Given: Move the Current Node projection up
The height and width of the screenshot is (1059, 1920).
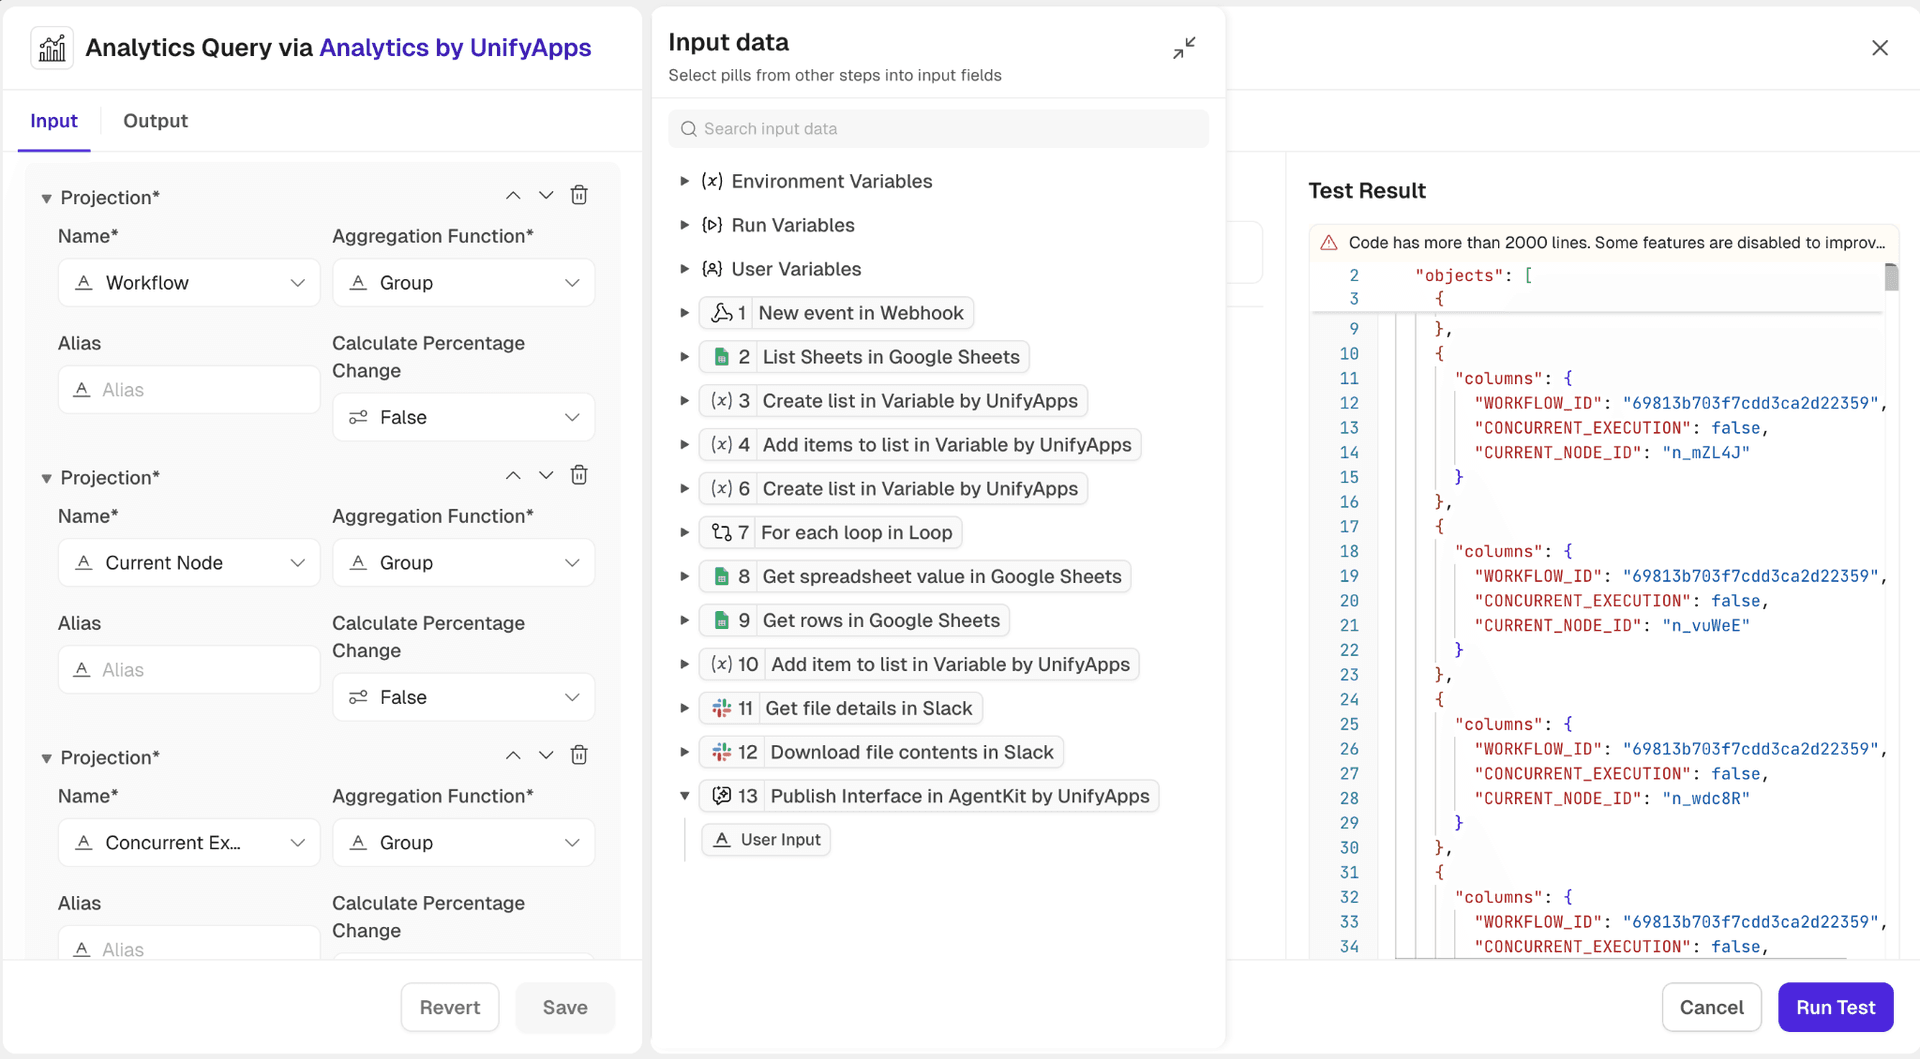Looking at the screenshot, I should pos(513,475).
